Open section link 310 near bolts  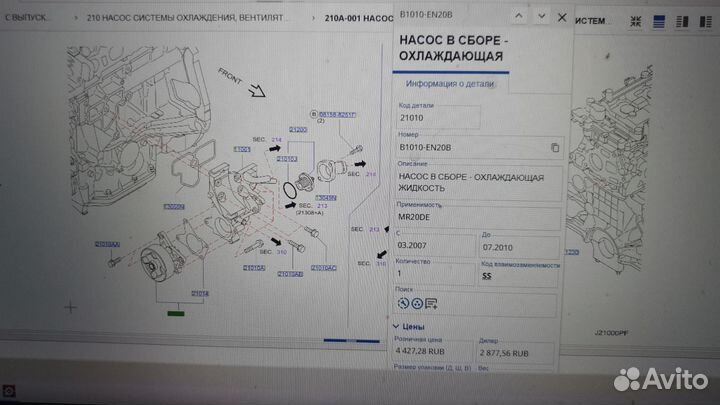pos(281,252)
